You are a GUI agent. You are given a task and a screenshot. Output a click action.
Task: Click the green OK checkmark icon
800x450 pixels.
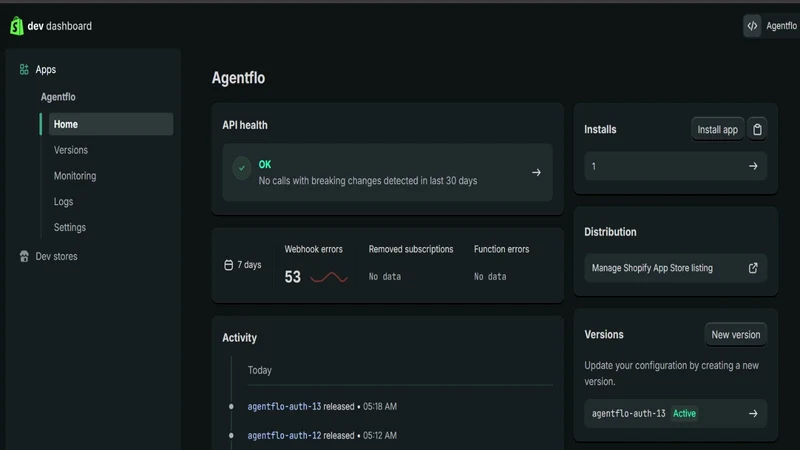(242, 168)
